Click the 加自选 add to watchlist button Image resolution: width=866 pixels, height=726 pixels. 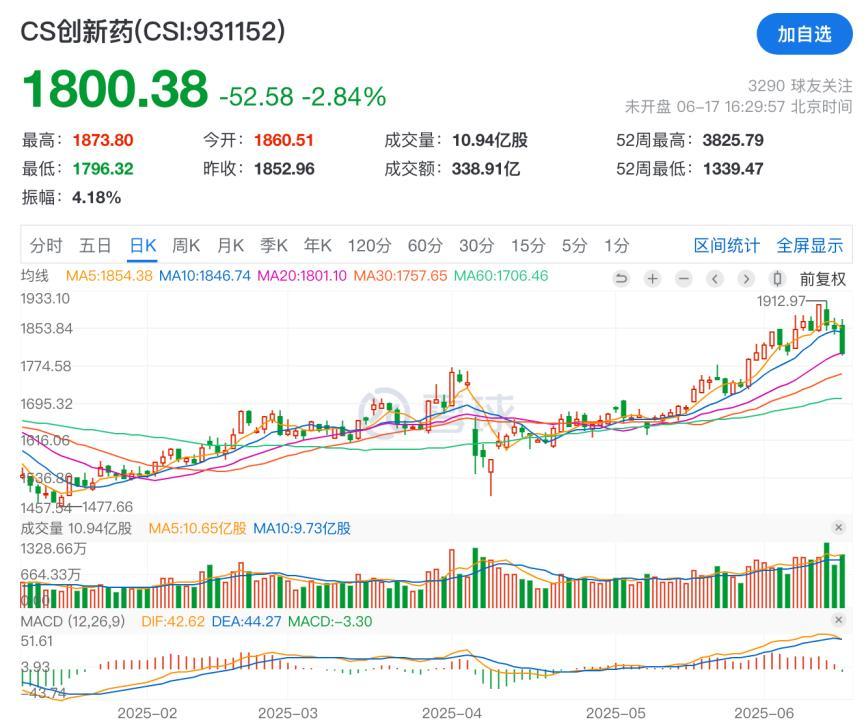pyautogui.click(x=804, y=34)
